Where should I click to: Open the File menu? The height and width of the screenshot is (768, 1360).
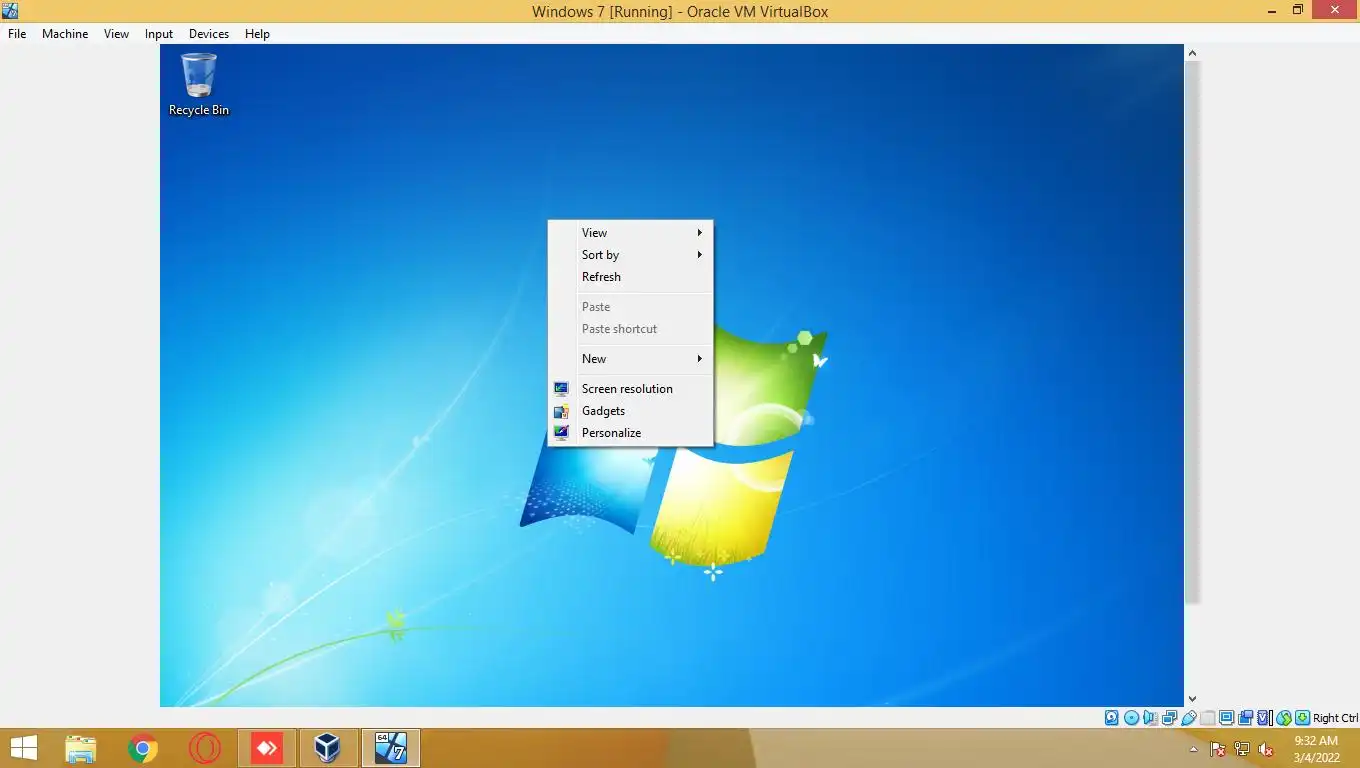coord(17,33)
